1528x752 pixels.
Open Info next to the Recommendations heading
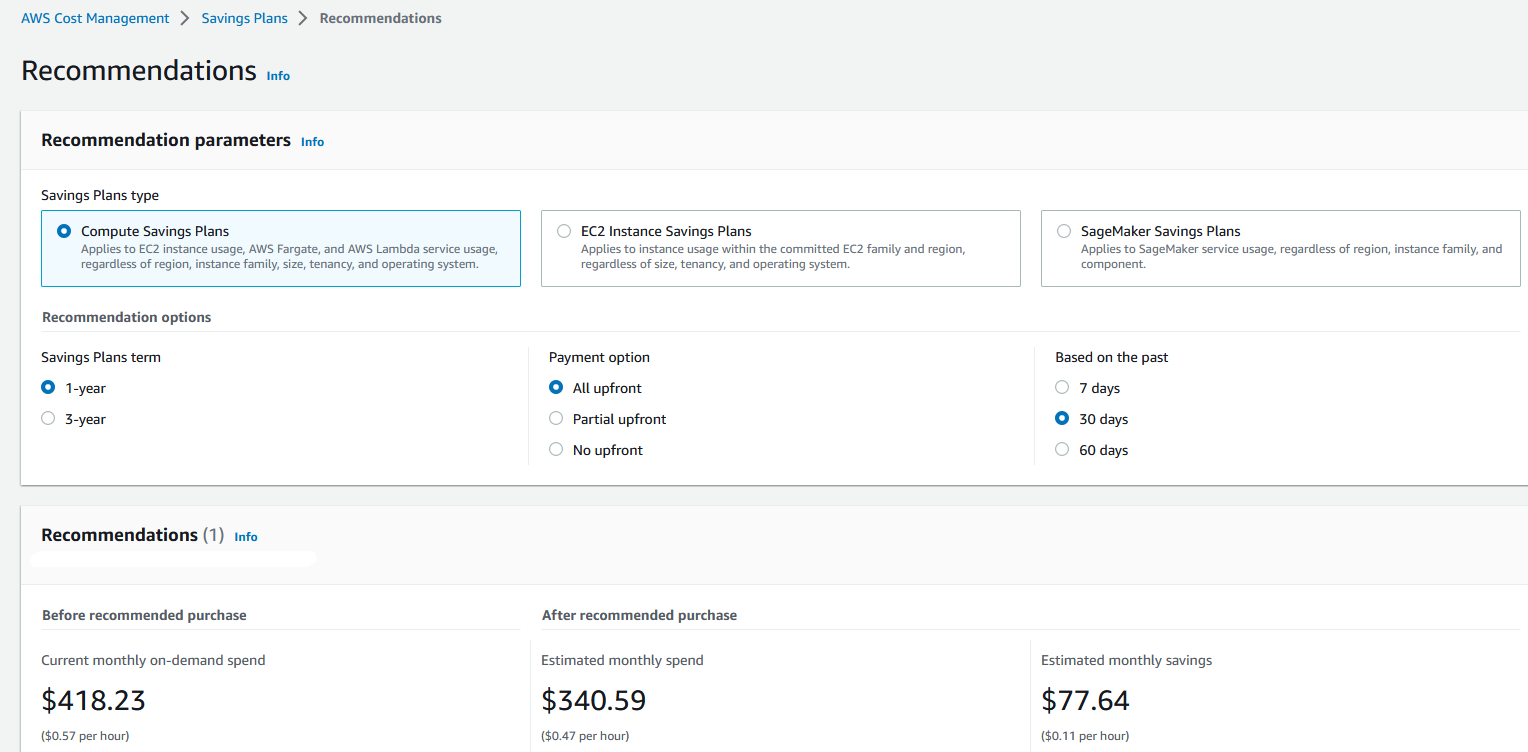coord(277,75)
